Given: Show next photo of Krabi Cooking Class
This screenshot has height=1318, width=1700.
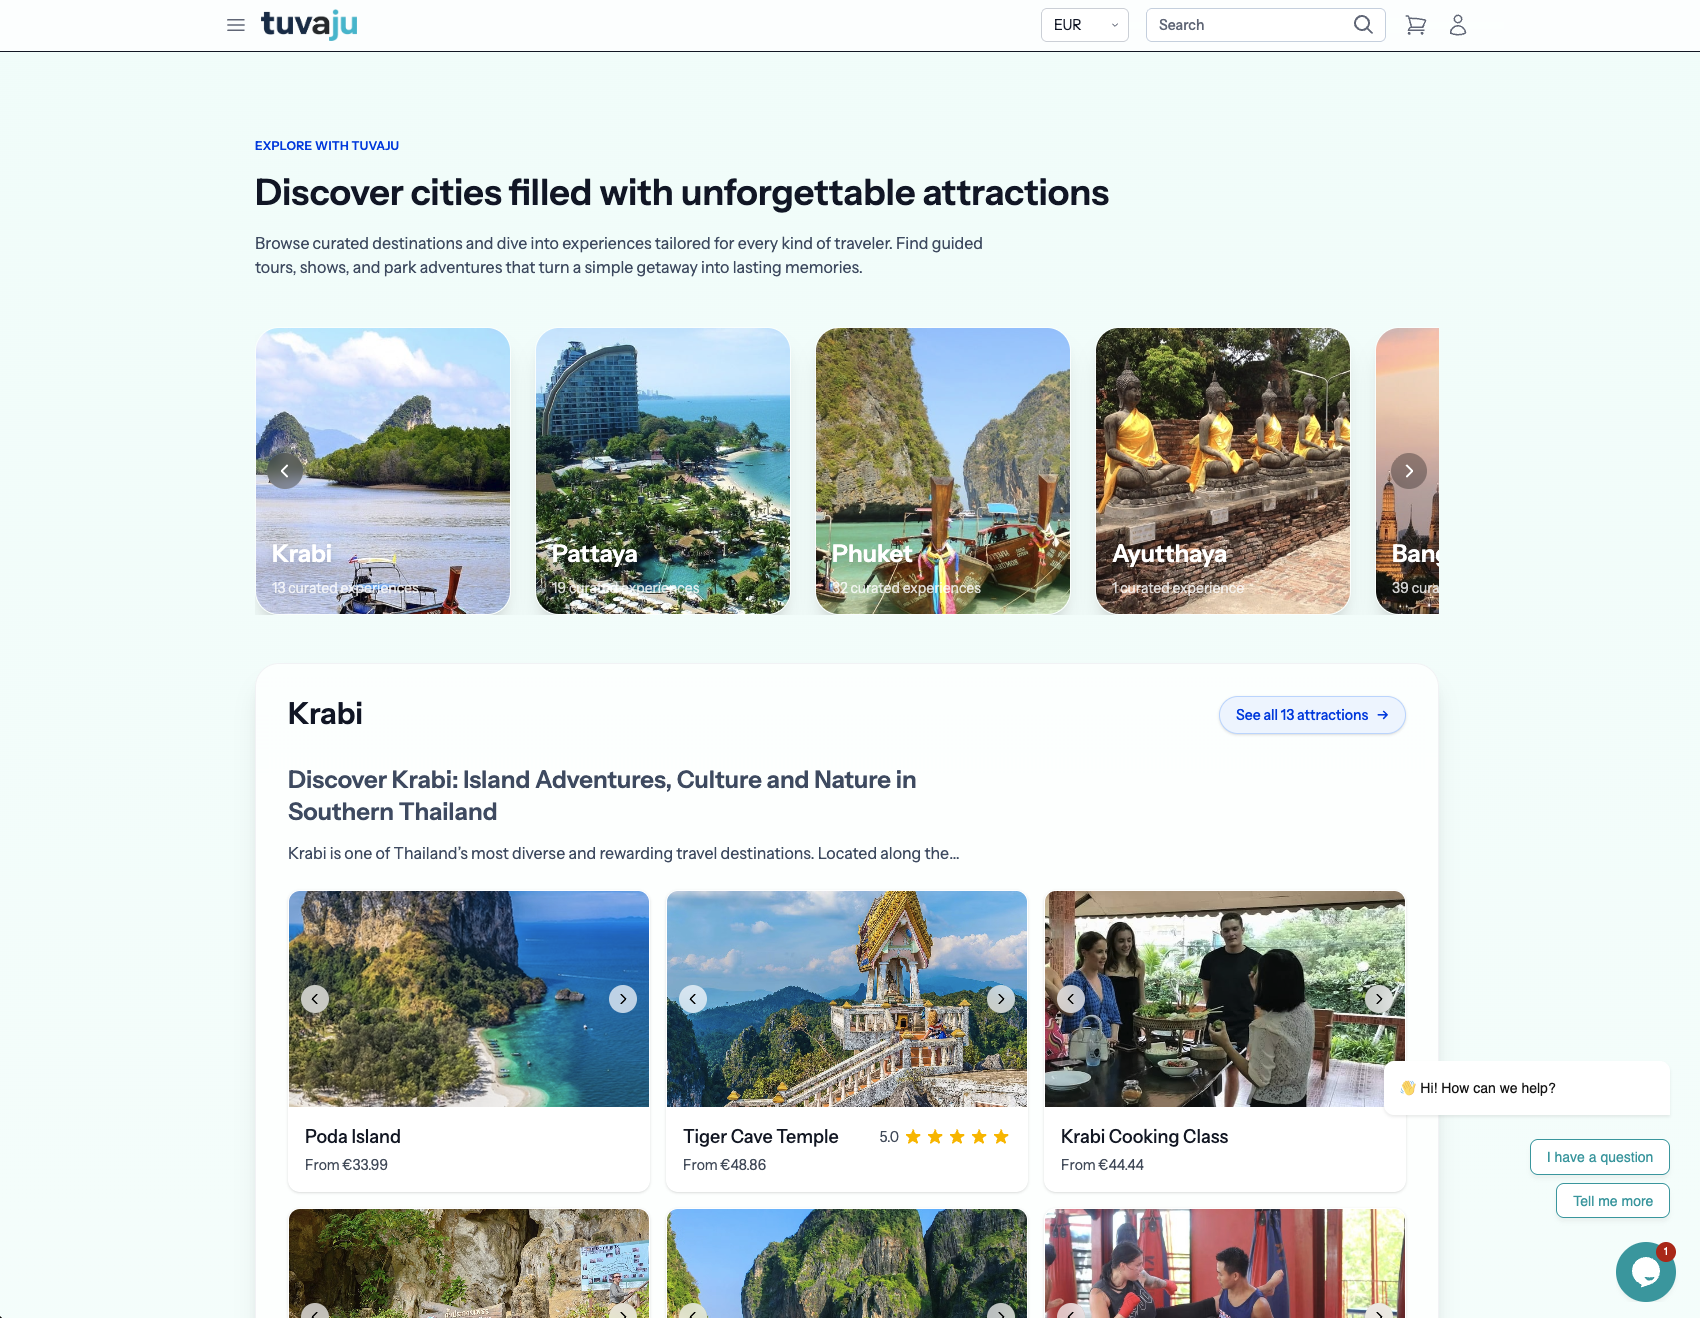Looking at the screenshot, I should click(x=1379, y=999).
